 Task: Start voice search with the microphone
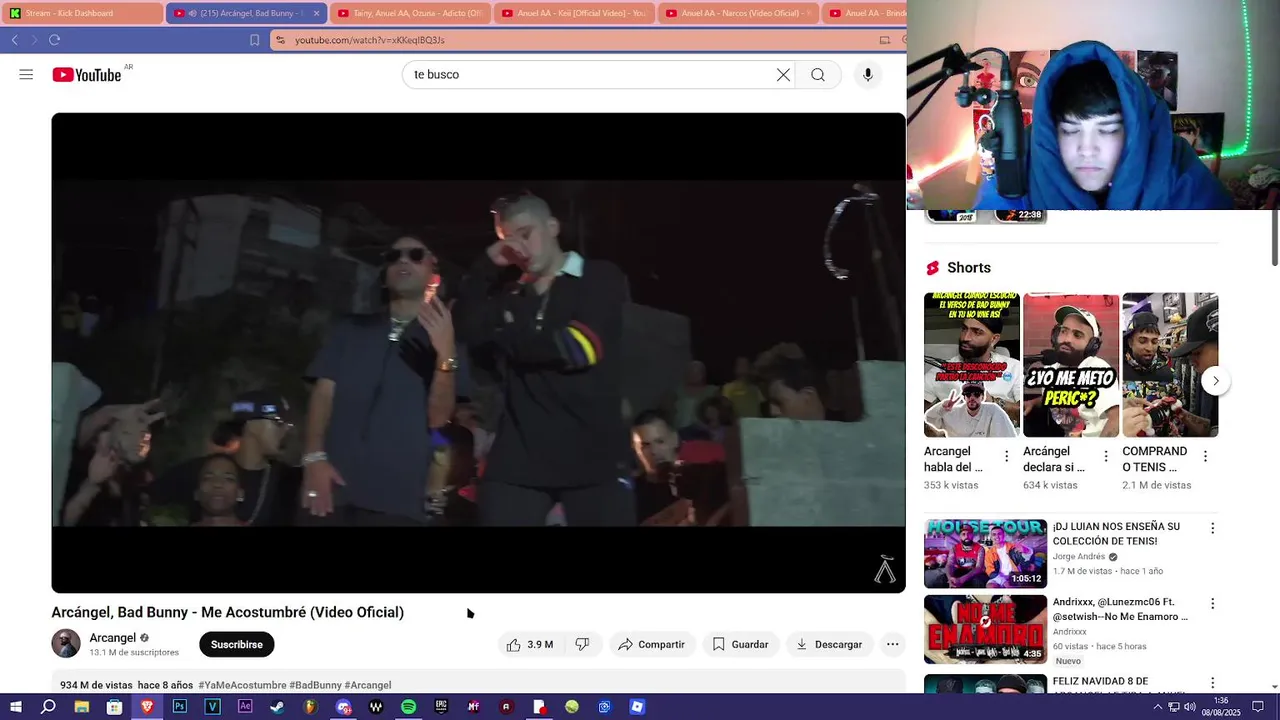point(868,75)
